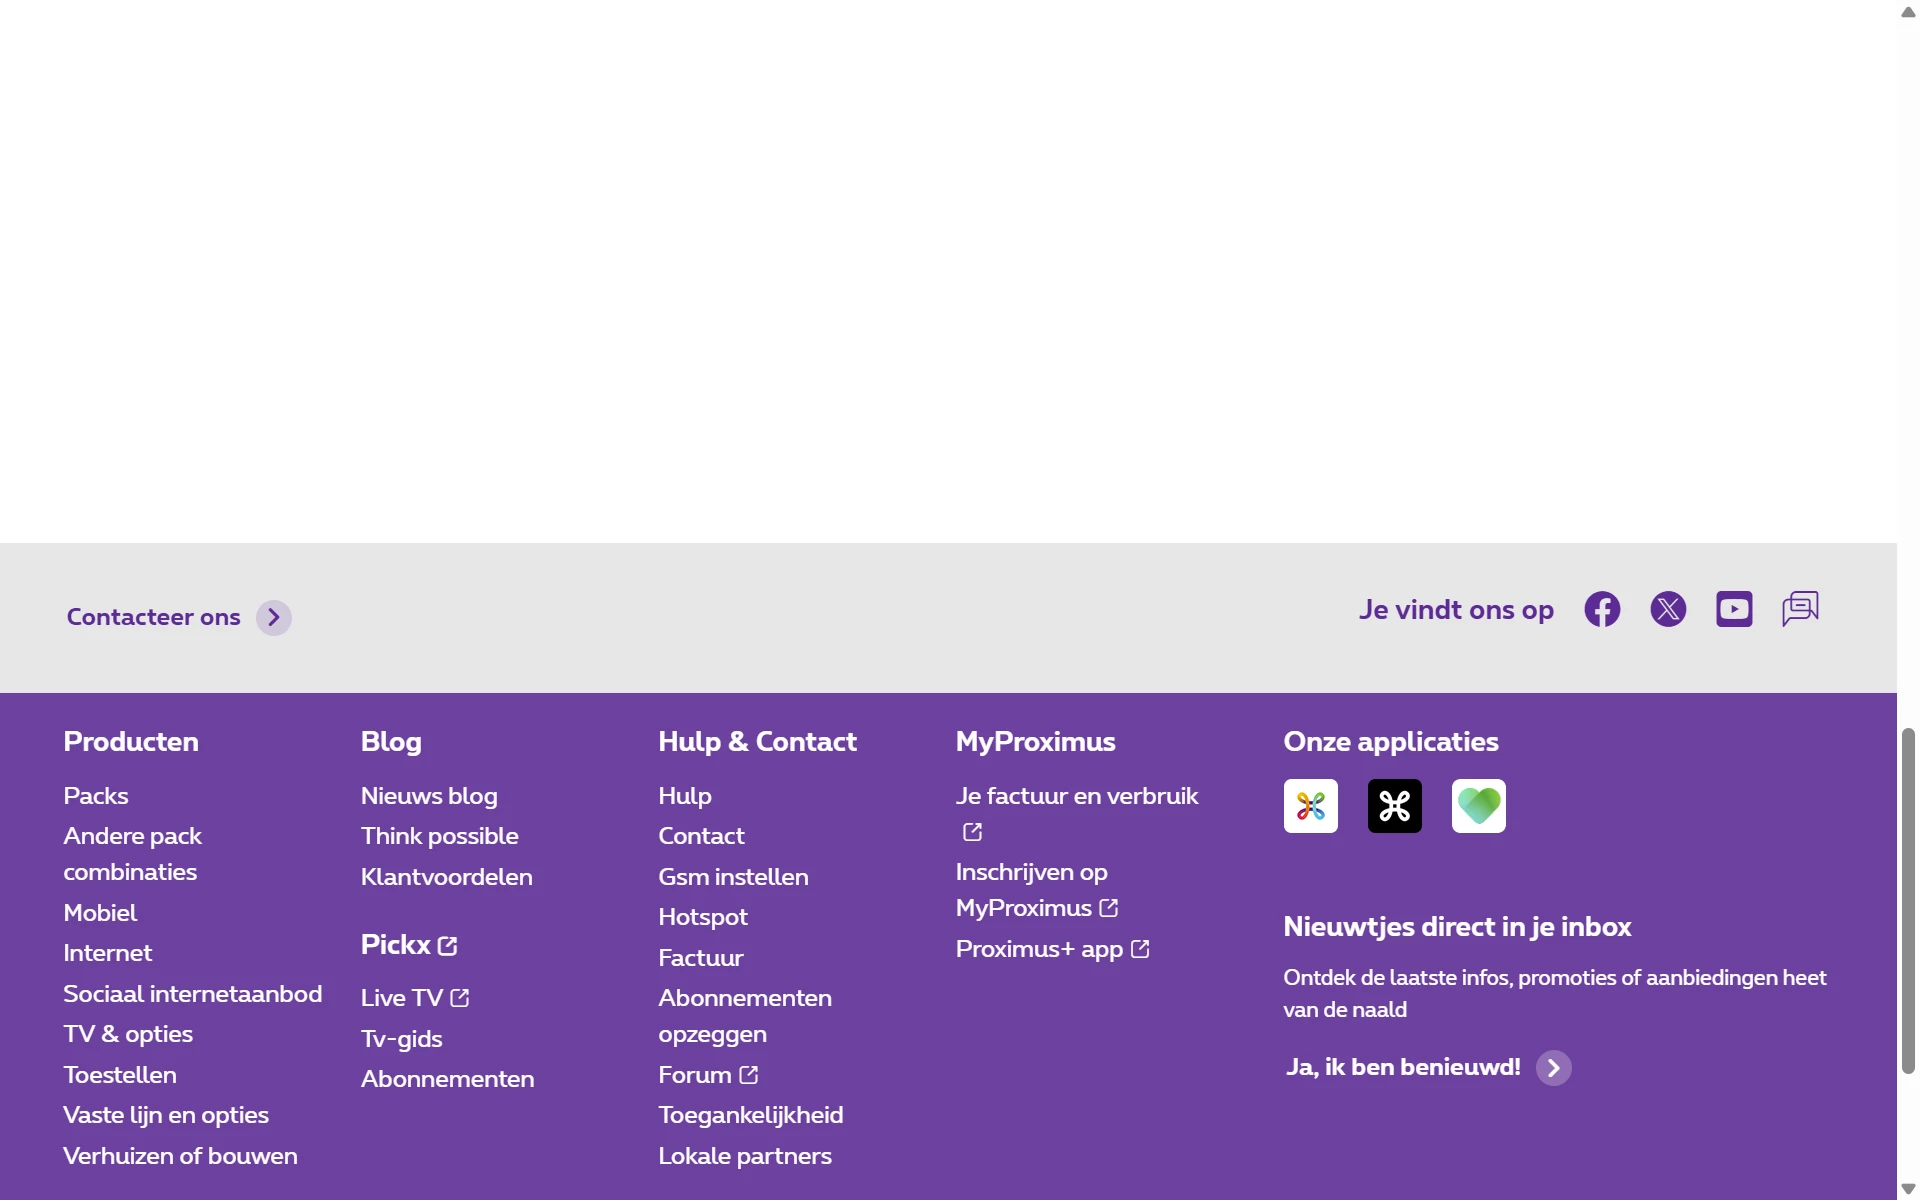The width and height of the screenshot is (1920, 1200).
Task: Click the X (Twitter) social icon
Action: pos(1668,609)
